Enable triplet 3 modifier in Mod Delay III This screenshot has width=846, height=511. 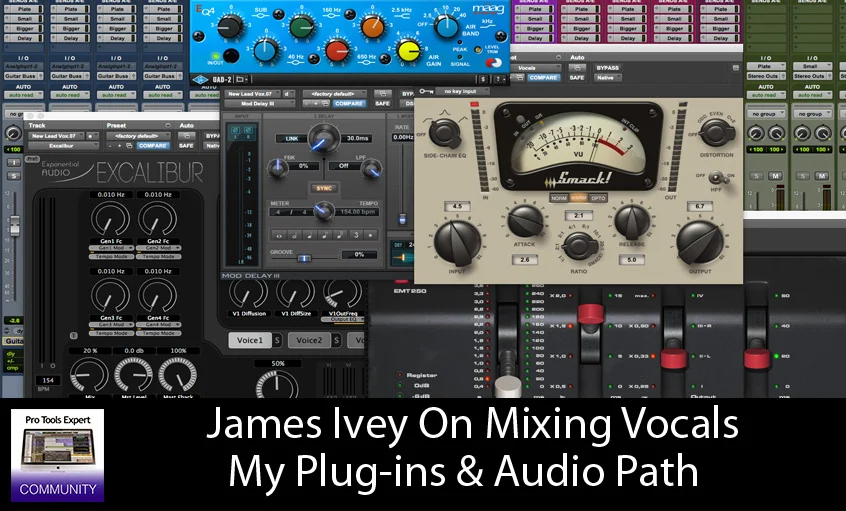(356, 235)
